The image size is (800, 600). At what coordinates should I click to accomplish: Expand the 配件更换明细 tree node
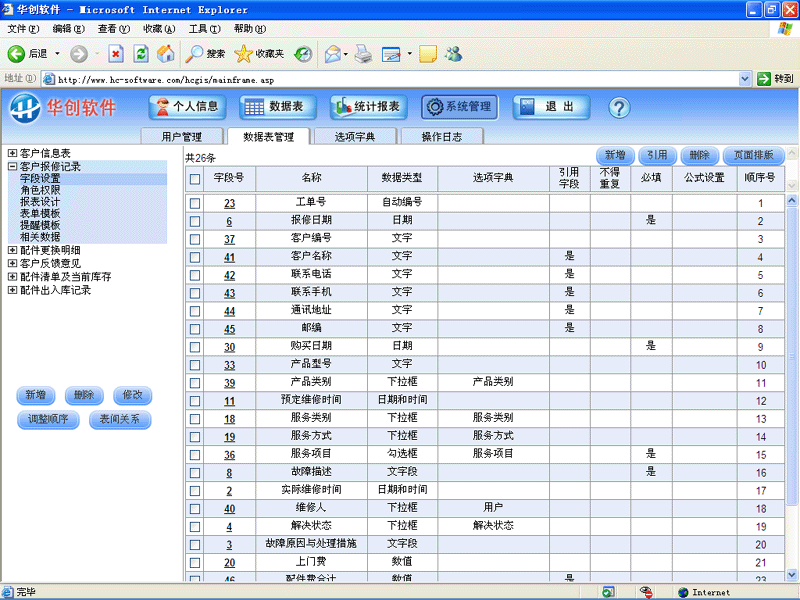pos(12,249)
